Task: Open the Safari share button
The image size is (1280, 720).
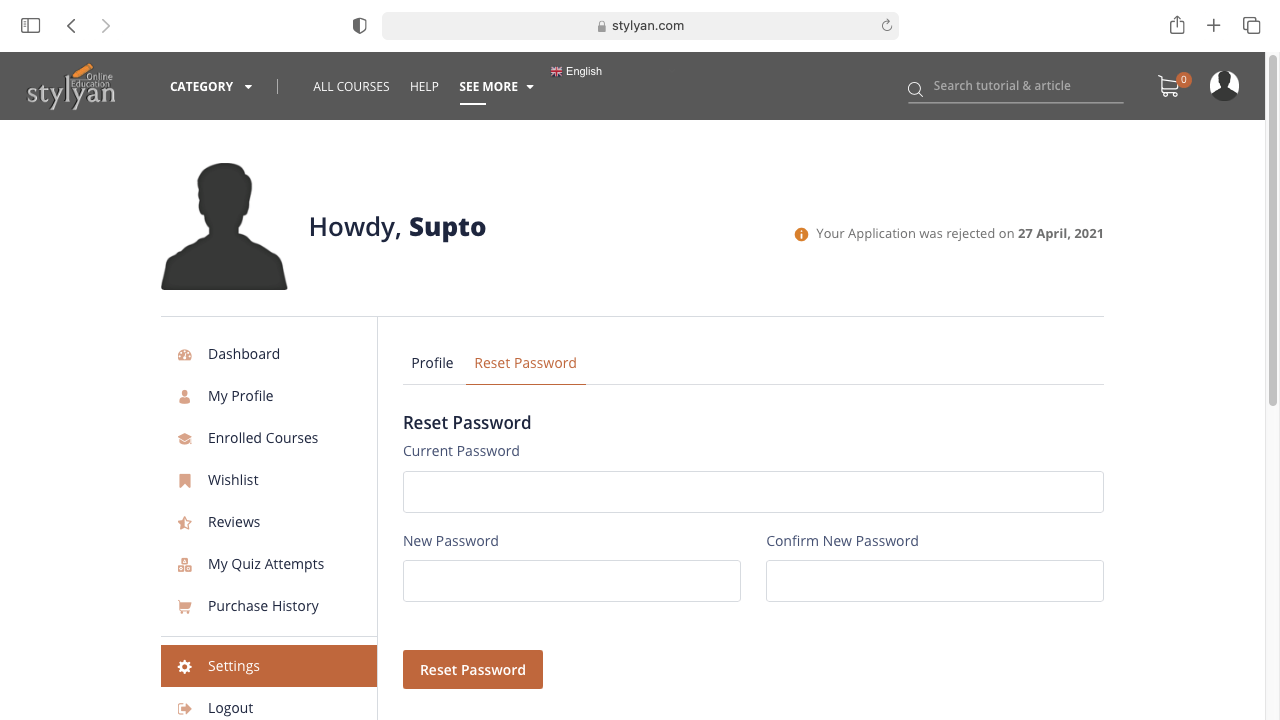Action: tap(1177, 25)
